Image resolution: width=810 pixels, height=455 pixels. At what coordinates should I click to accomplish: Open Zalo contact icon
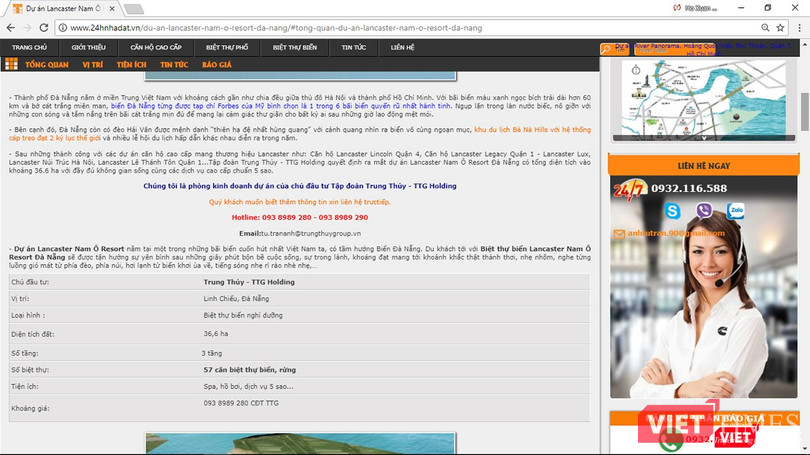(x=736, y=211)
